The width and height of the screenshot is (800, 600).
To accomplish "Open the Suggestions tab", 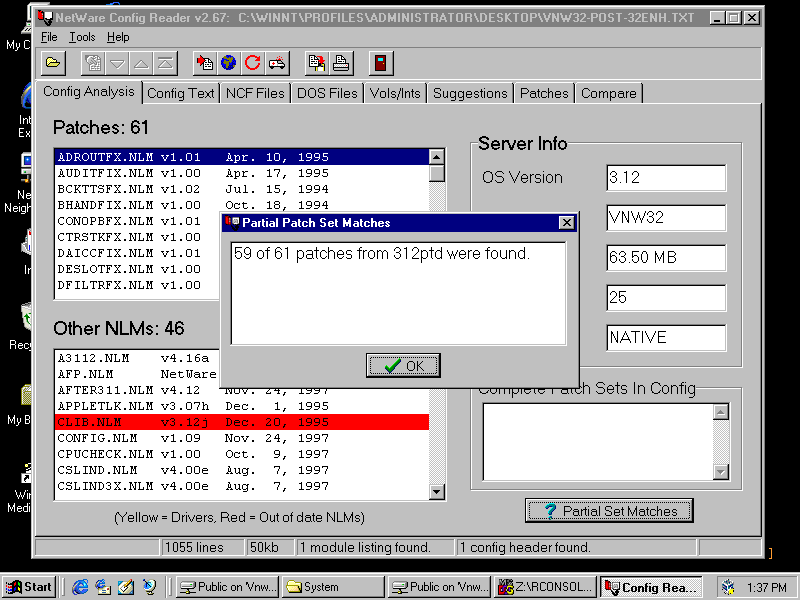I will [470, 93].
